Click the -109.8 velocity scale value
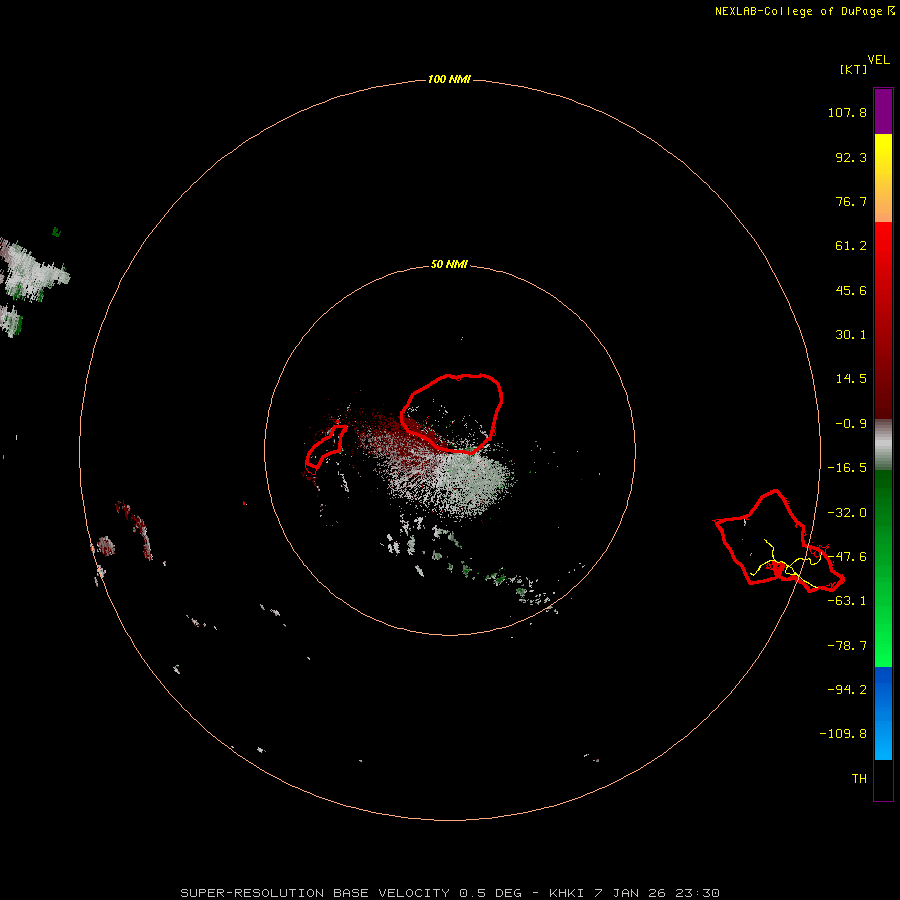 (x=844, y=734)
